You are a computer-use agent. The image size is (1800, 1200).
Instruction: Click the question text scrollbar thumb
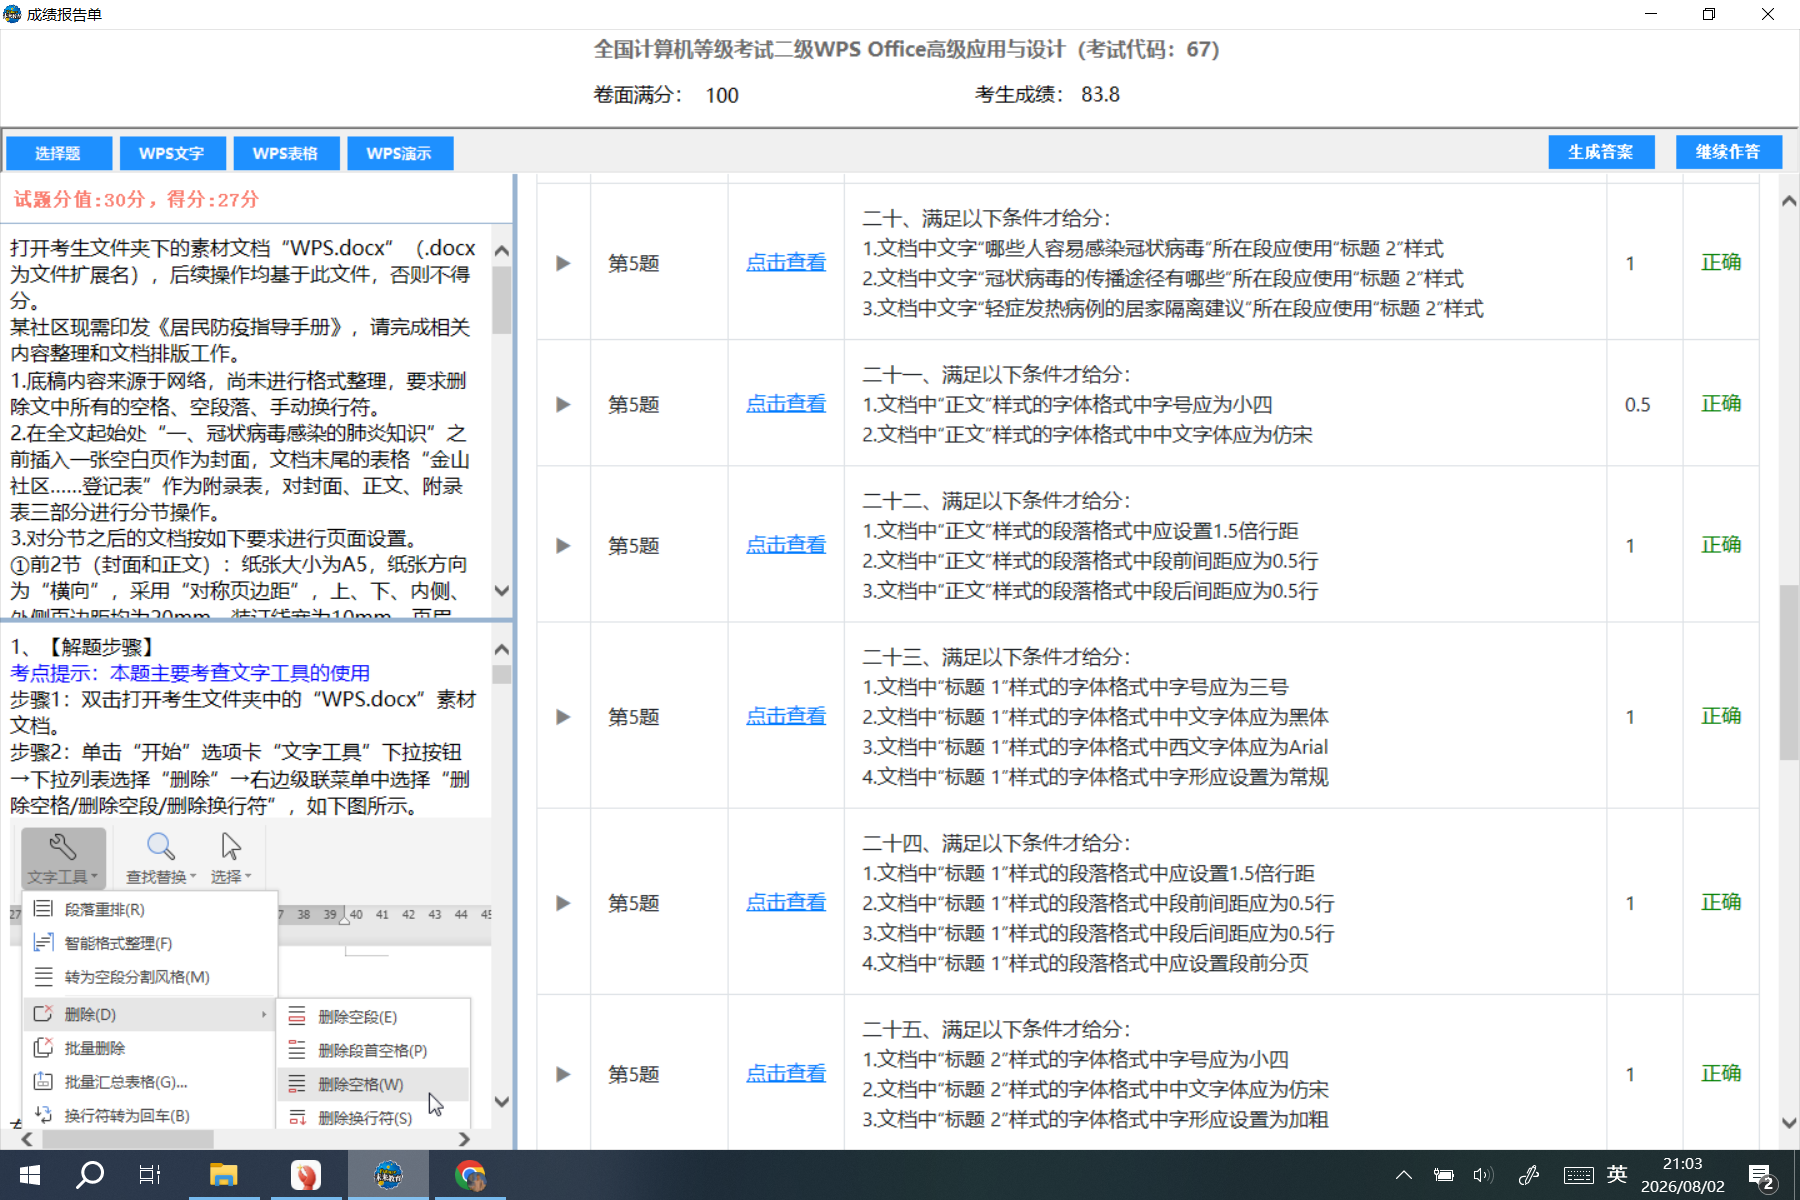click(x=502, y=299)
